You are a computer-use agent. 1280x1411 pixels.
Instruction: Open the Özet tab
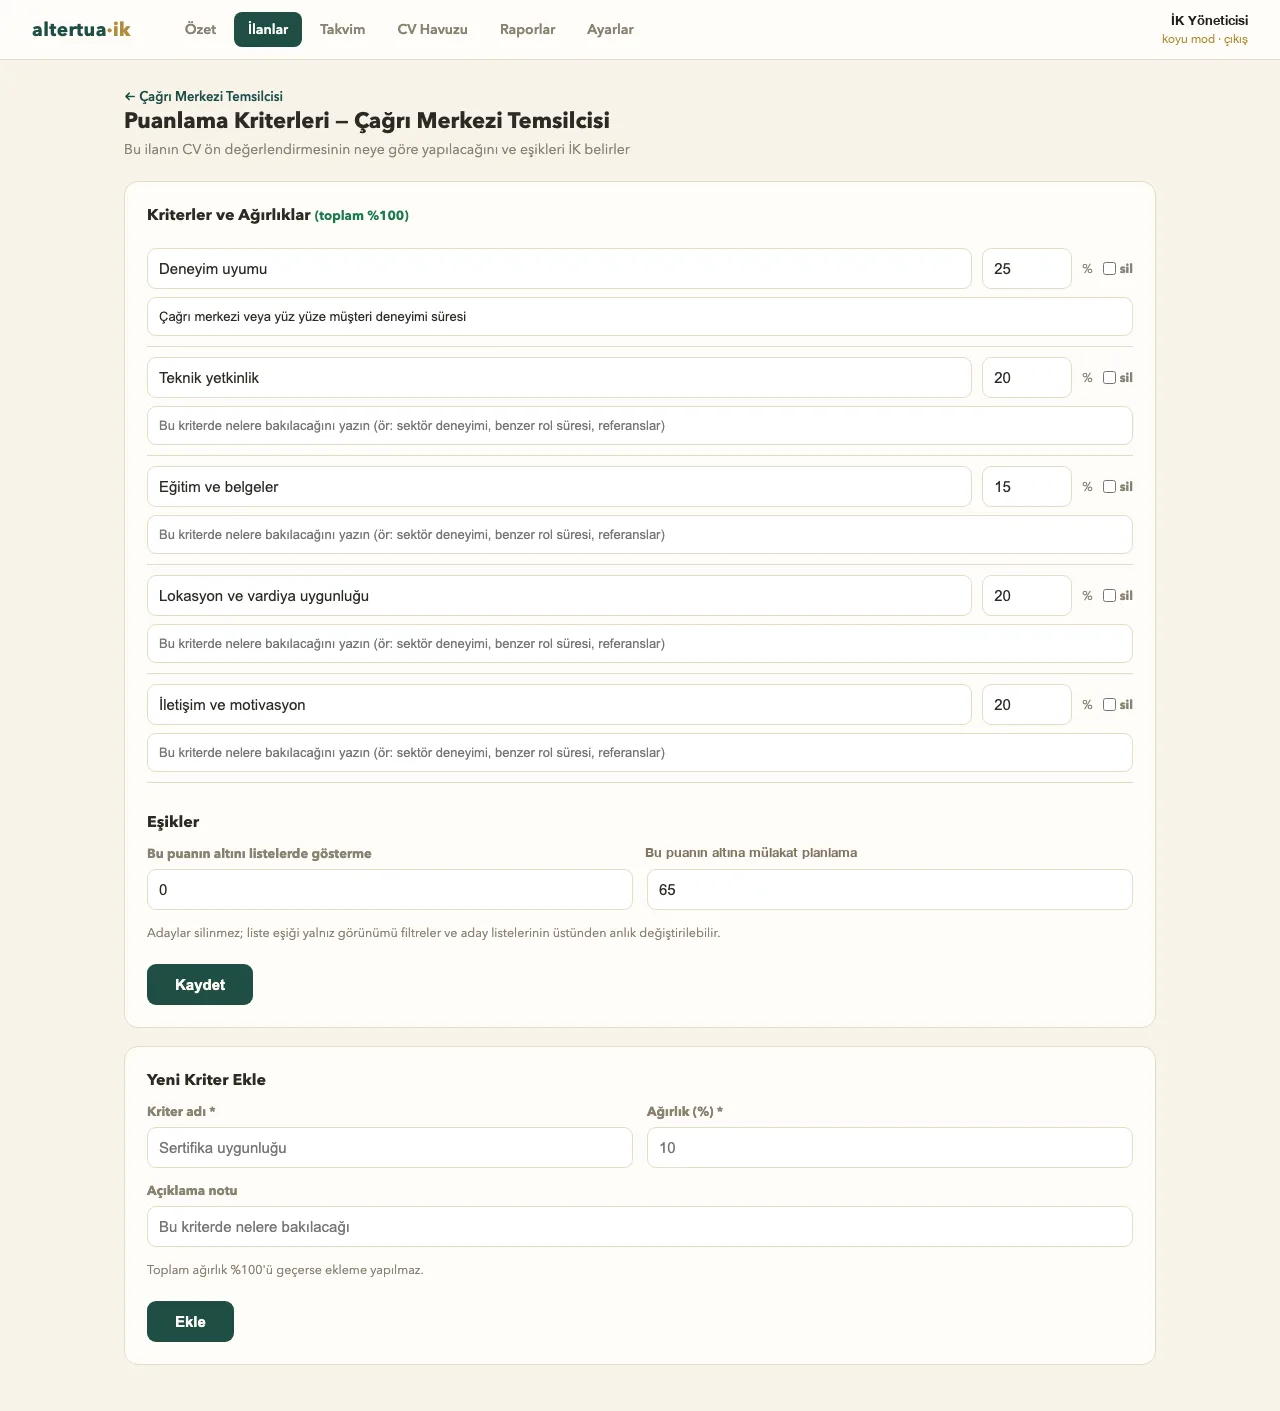click(200, 29)
